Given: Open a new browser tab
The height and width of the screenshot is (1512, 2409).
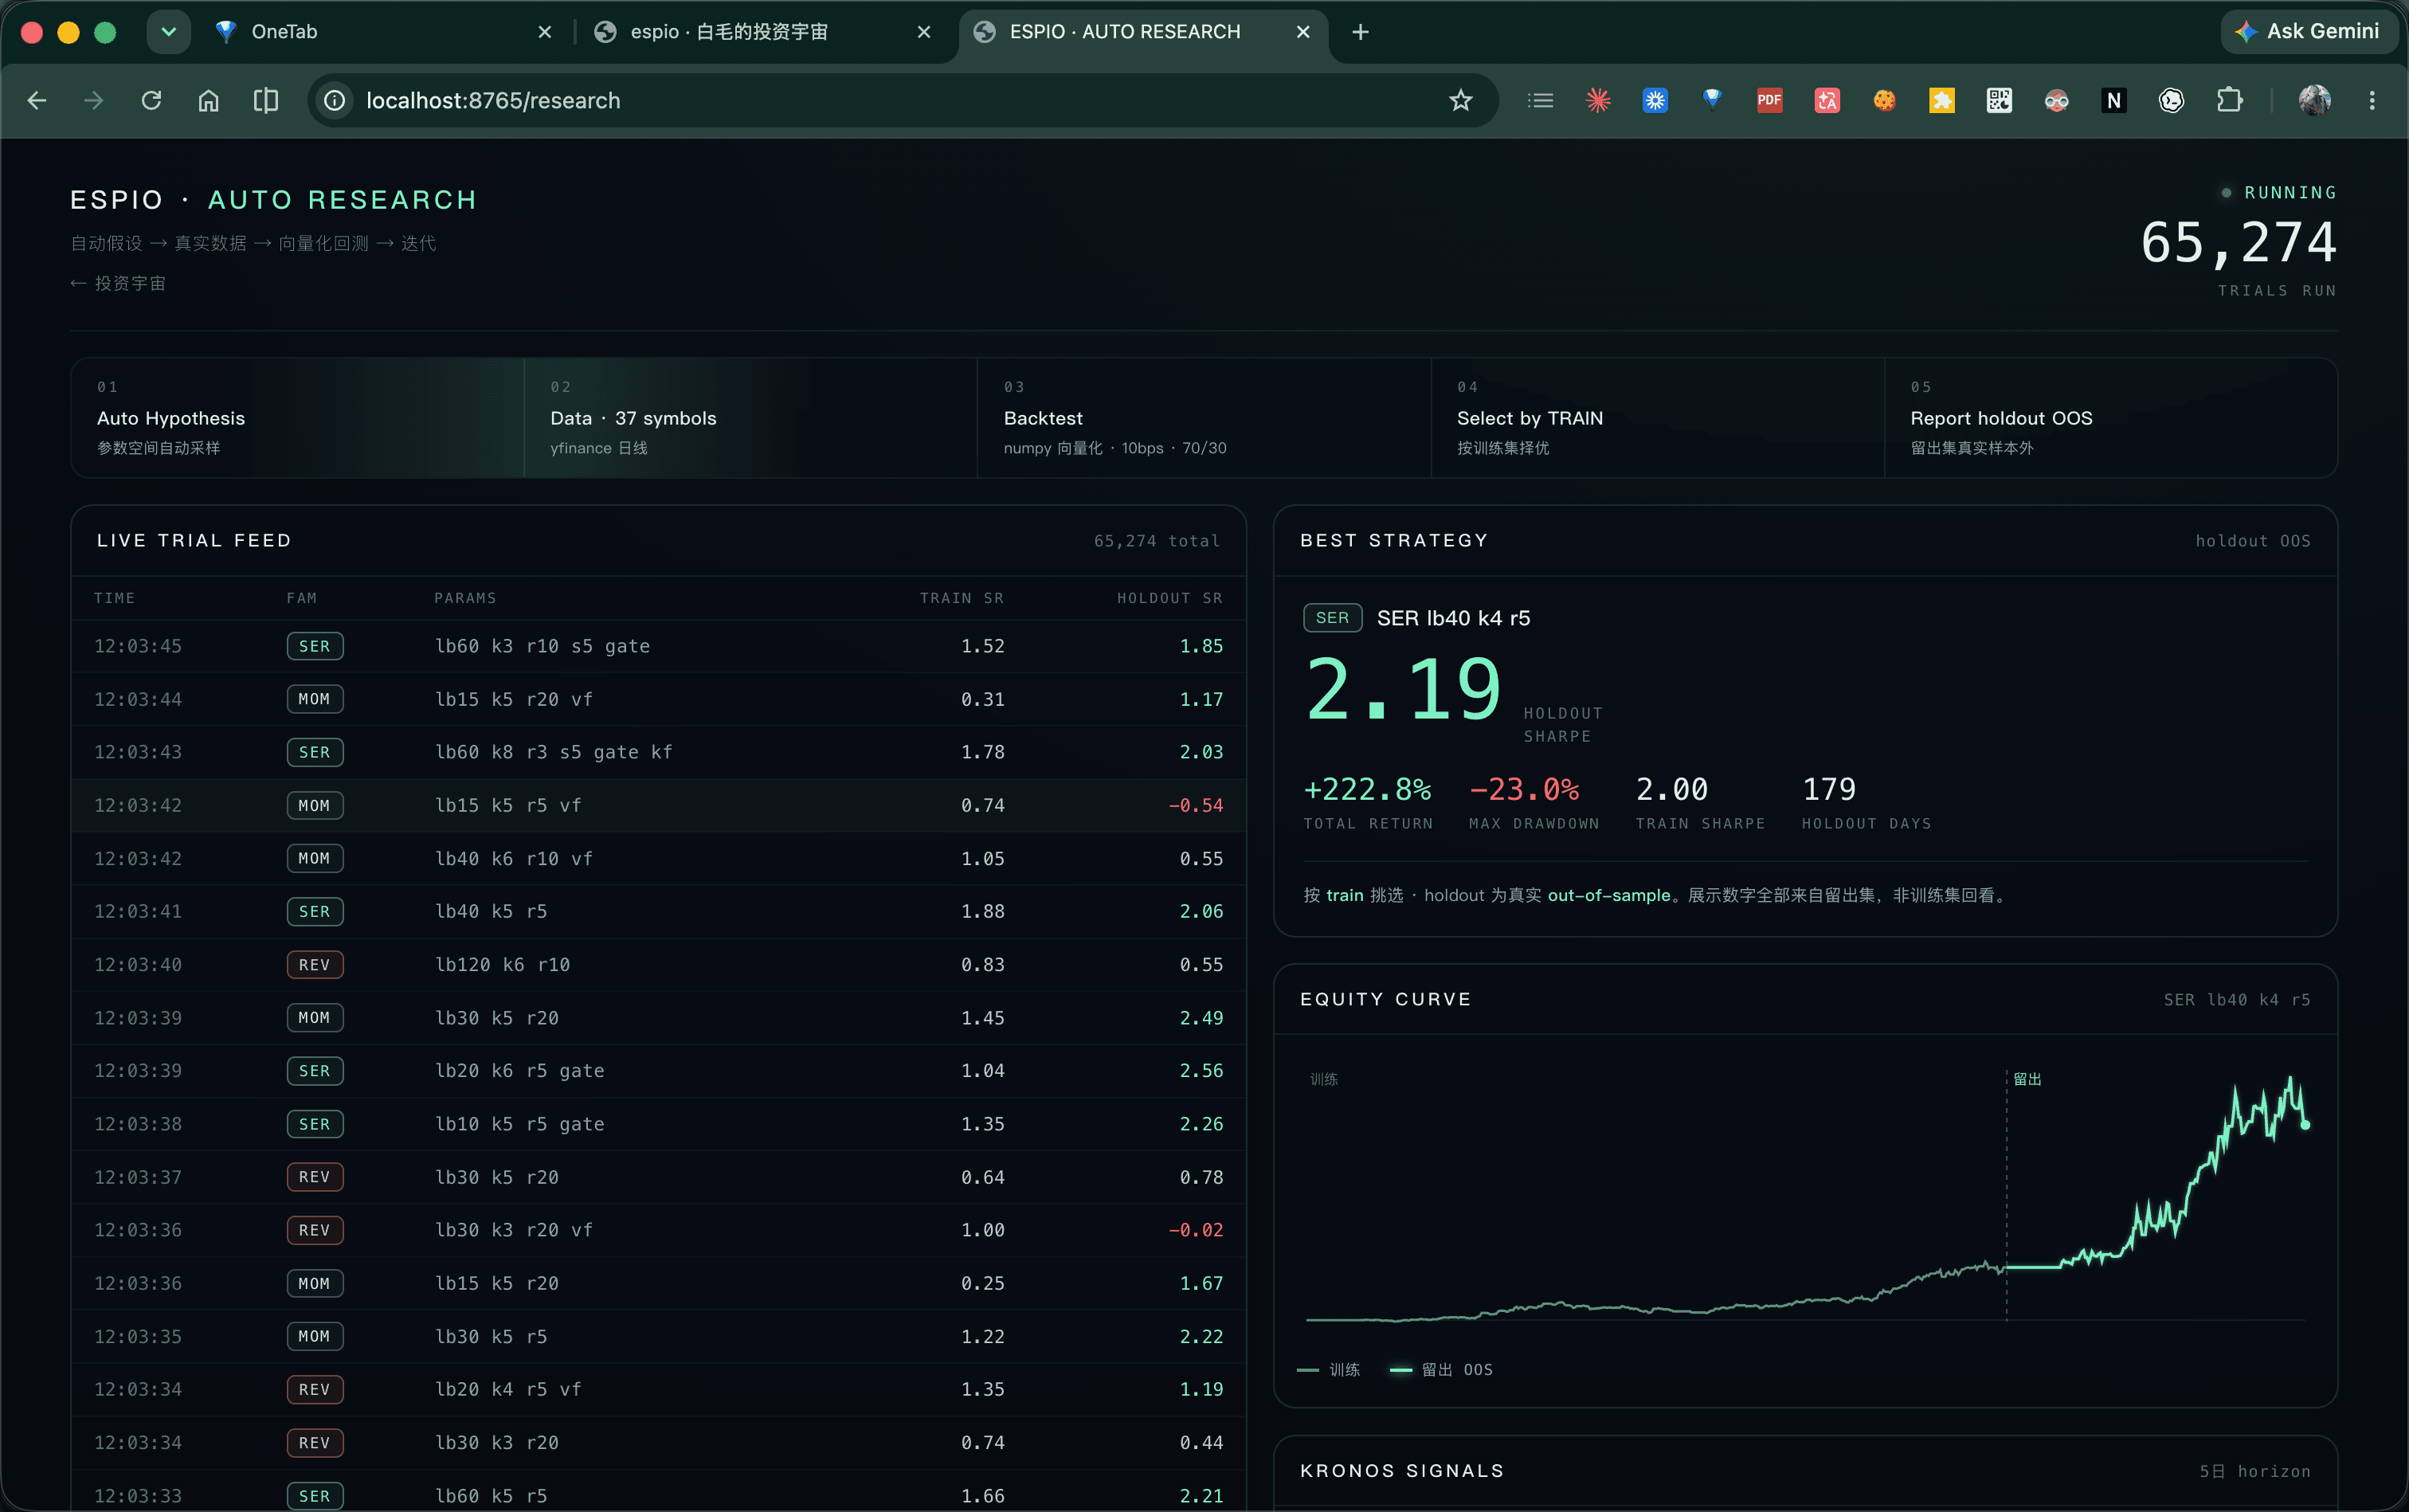Looking at the screenshot, I should click(1360, 32).
